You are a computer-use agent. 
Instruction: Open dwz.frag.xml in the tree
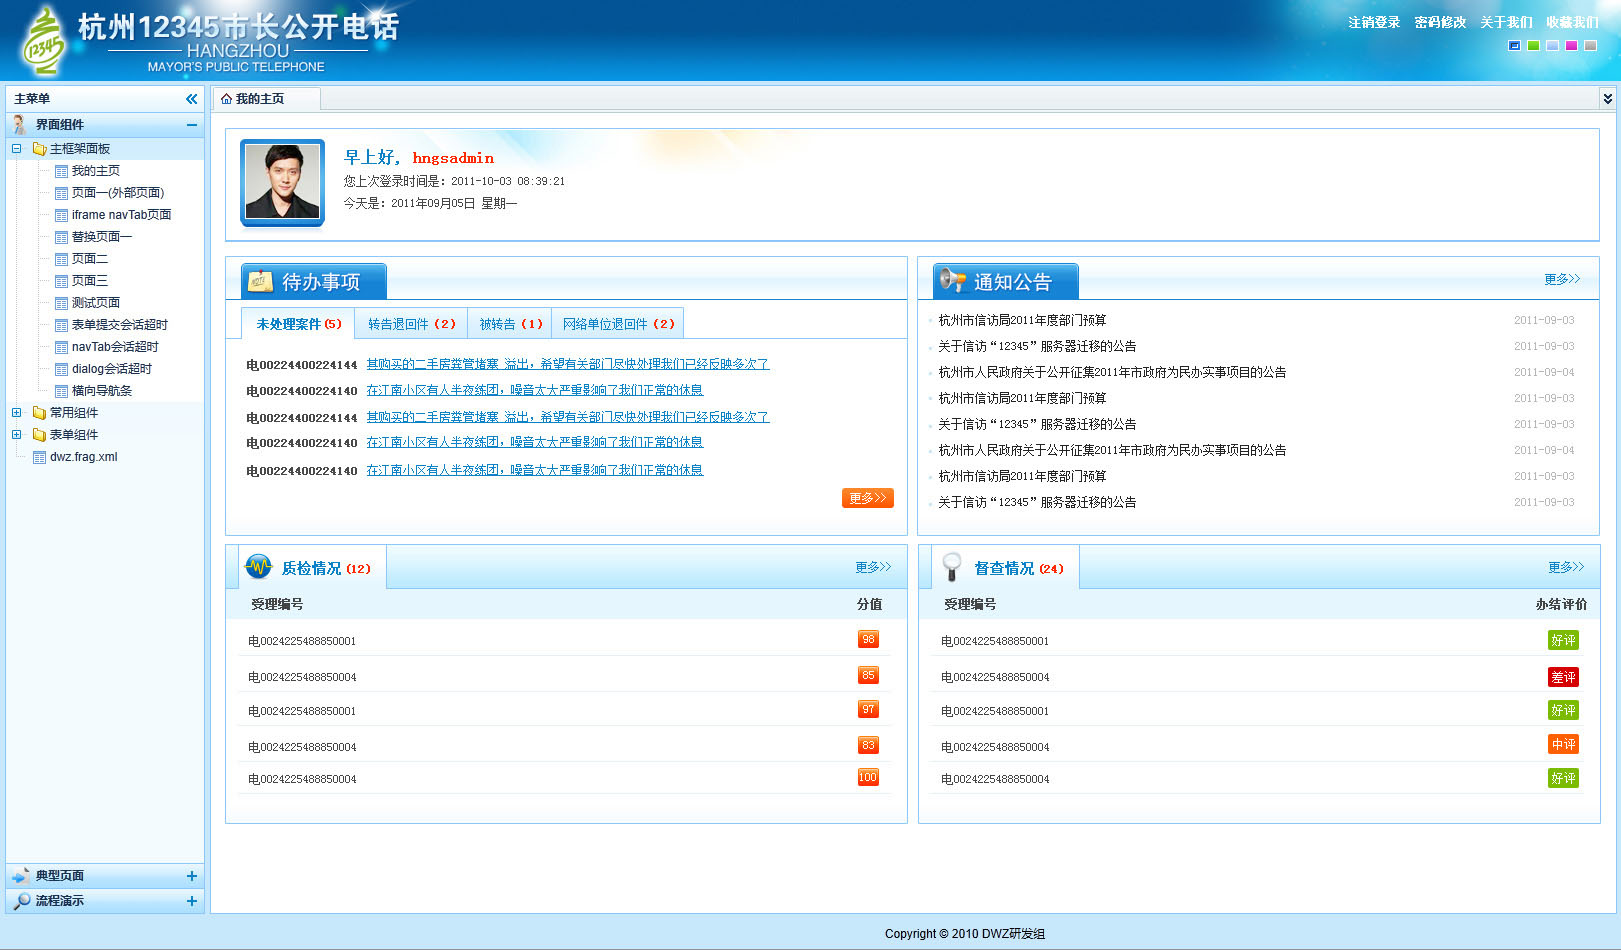tap(83, 457)
